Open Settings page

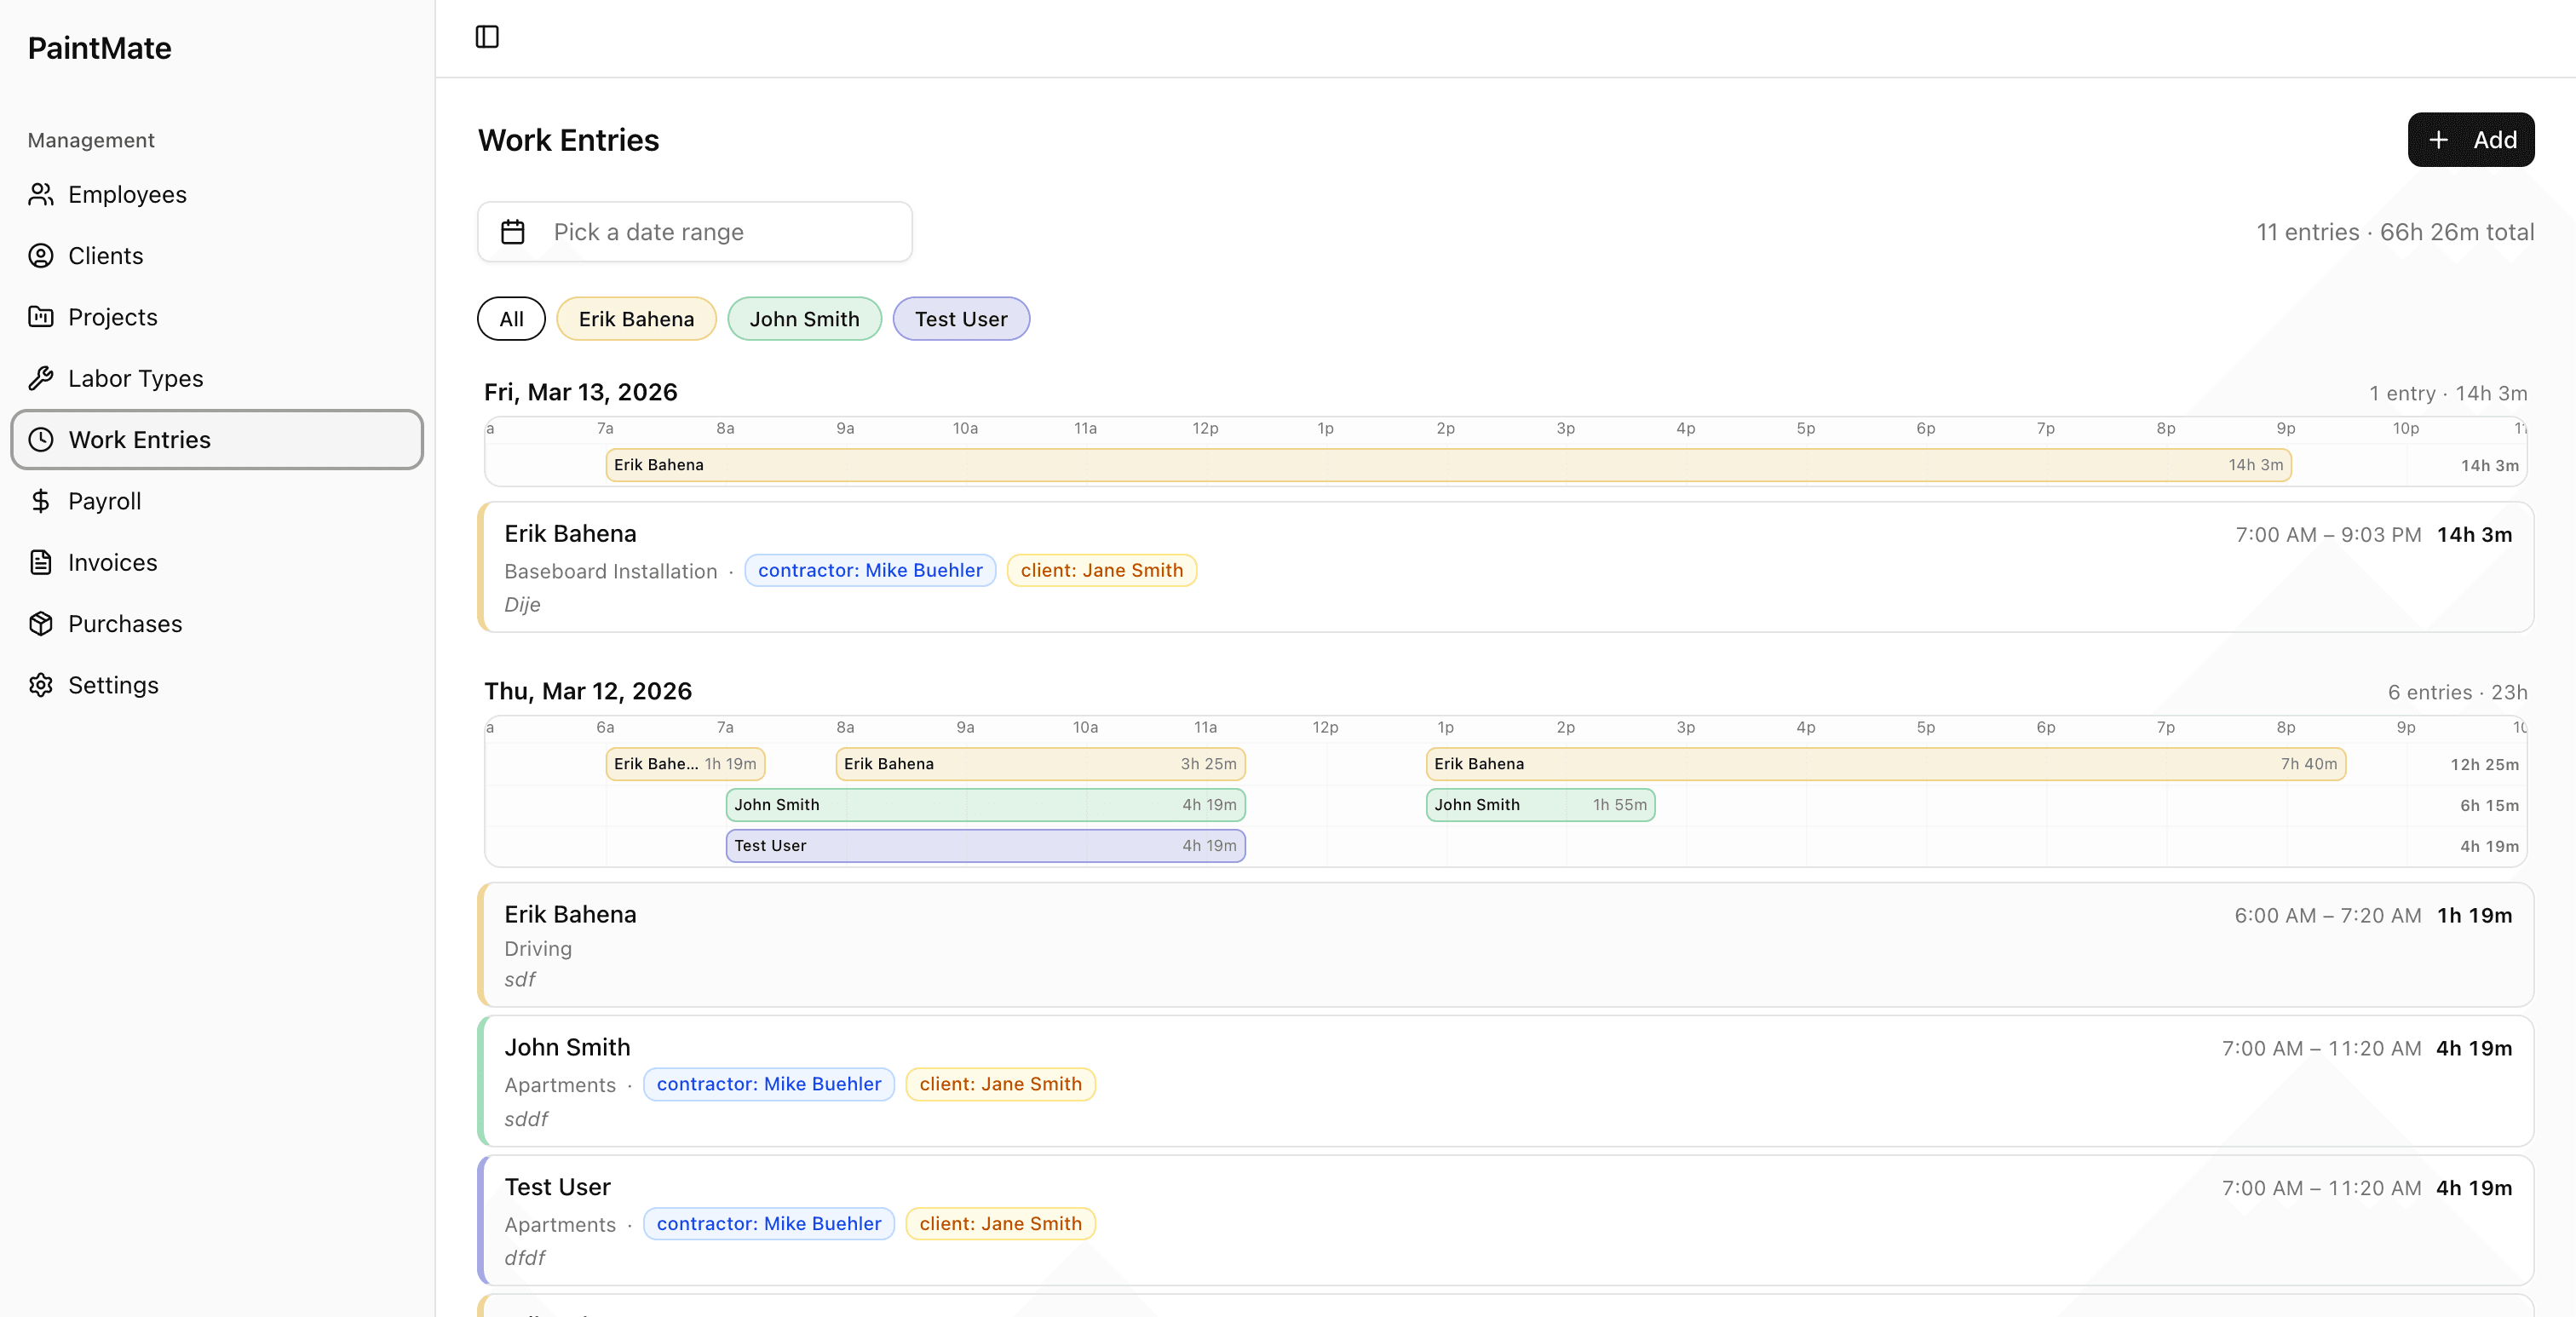coord(217,685)
